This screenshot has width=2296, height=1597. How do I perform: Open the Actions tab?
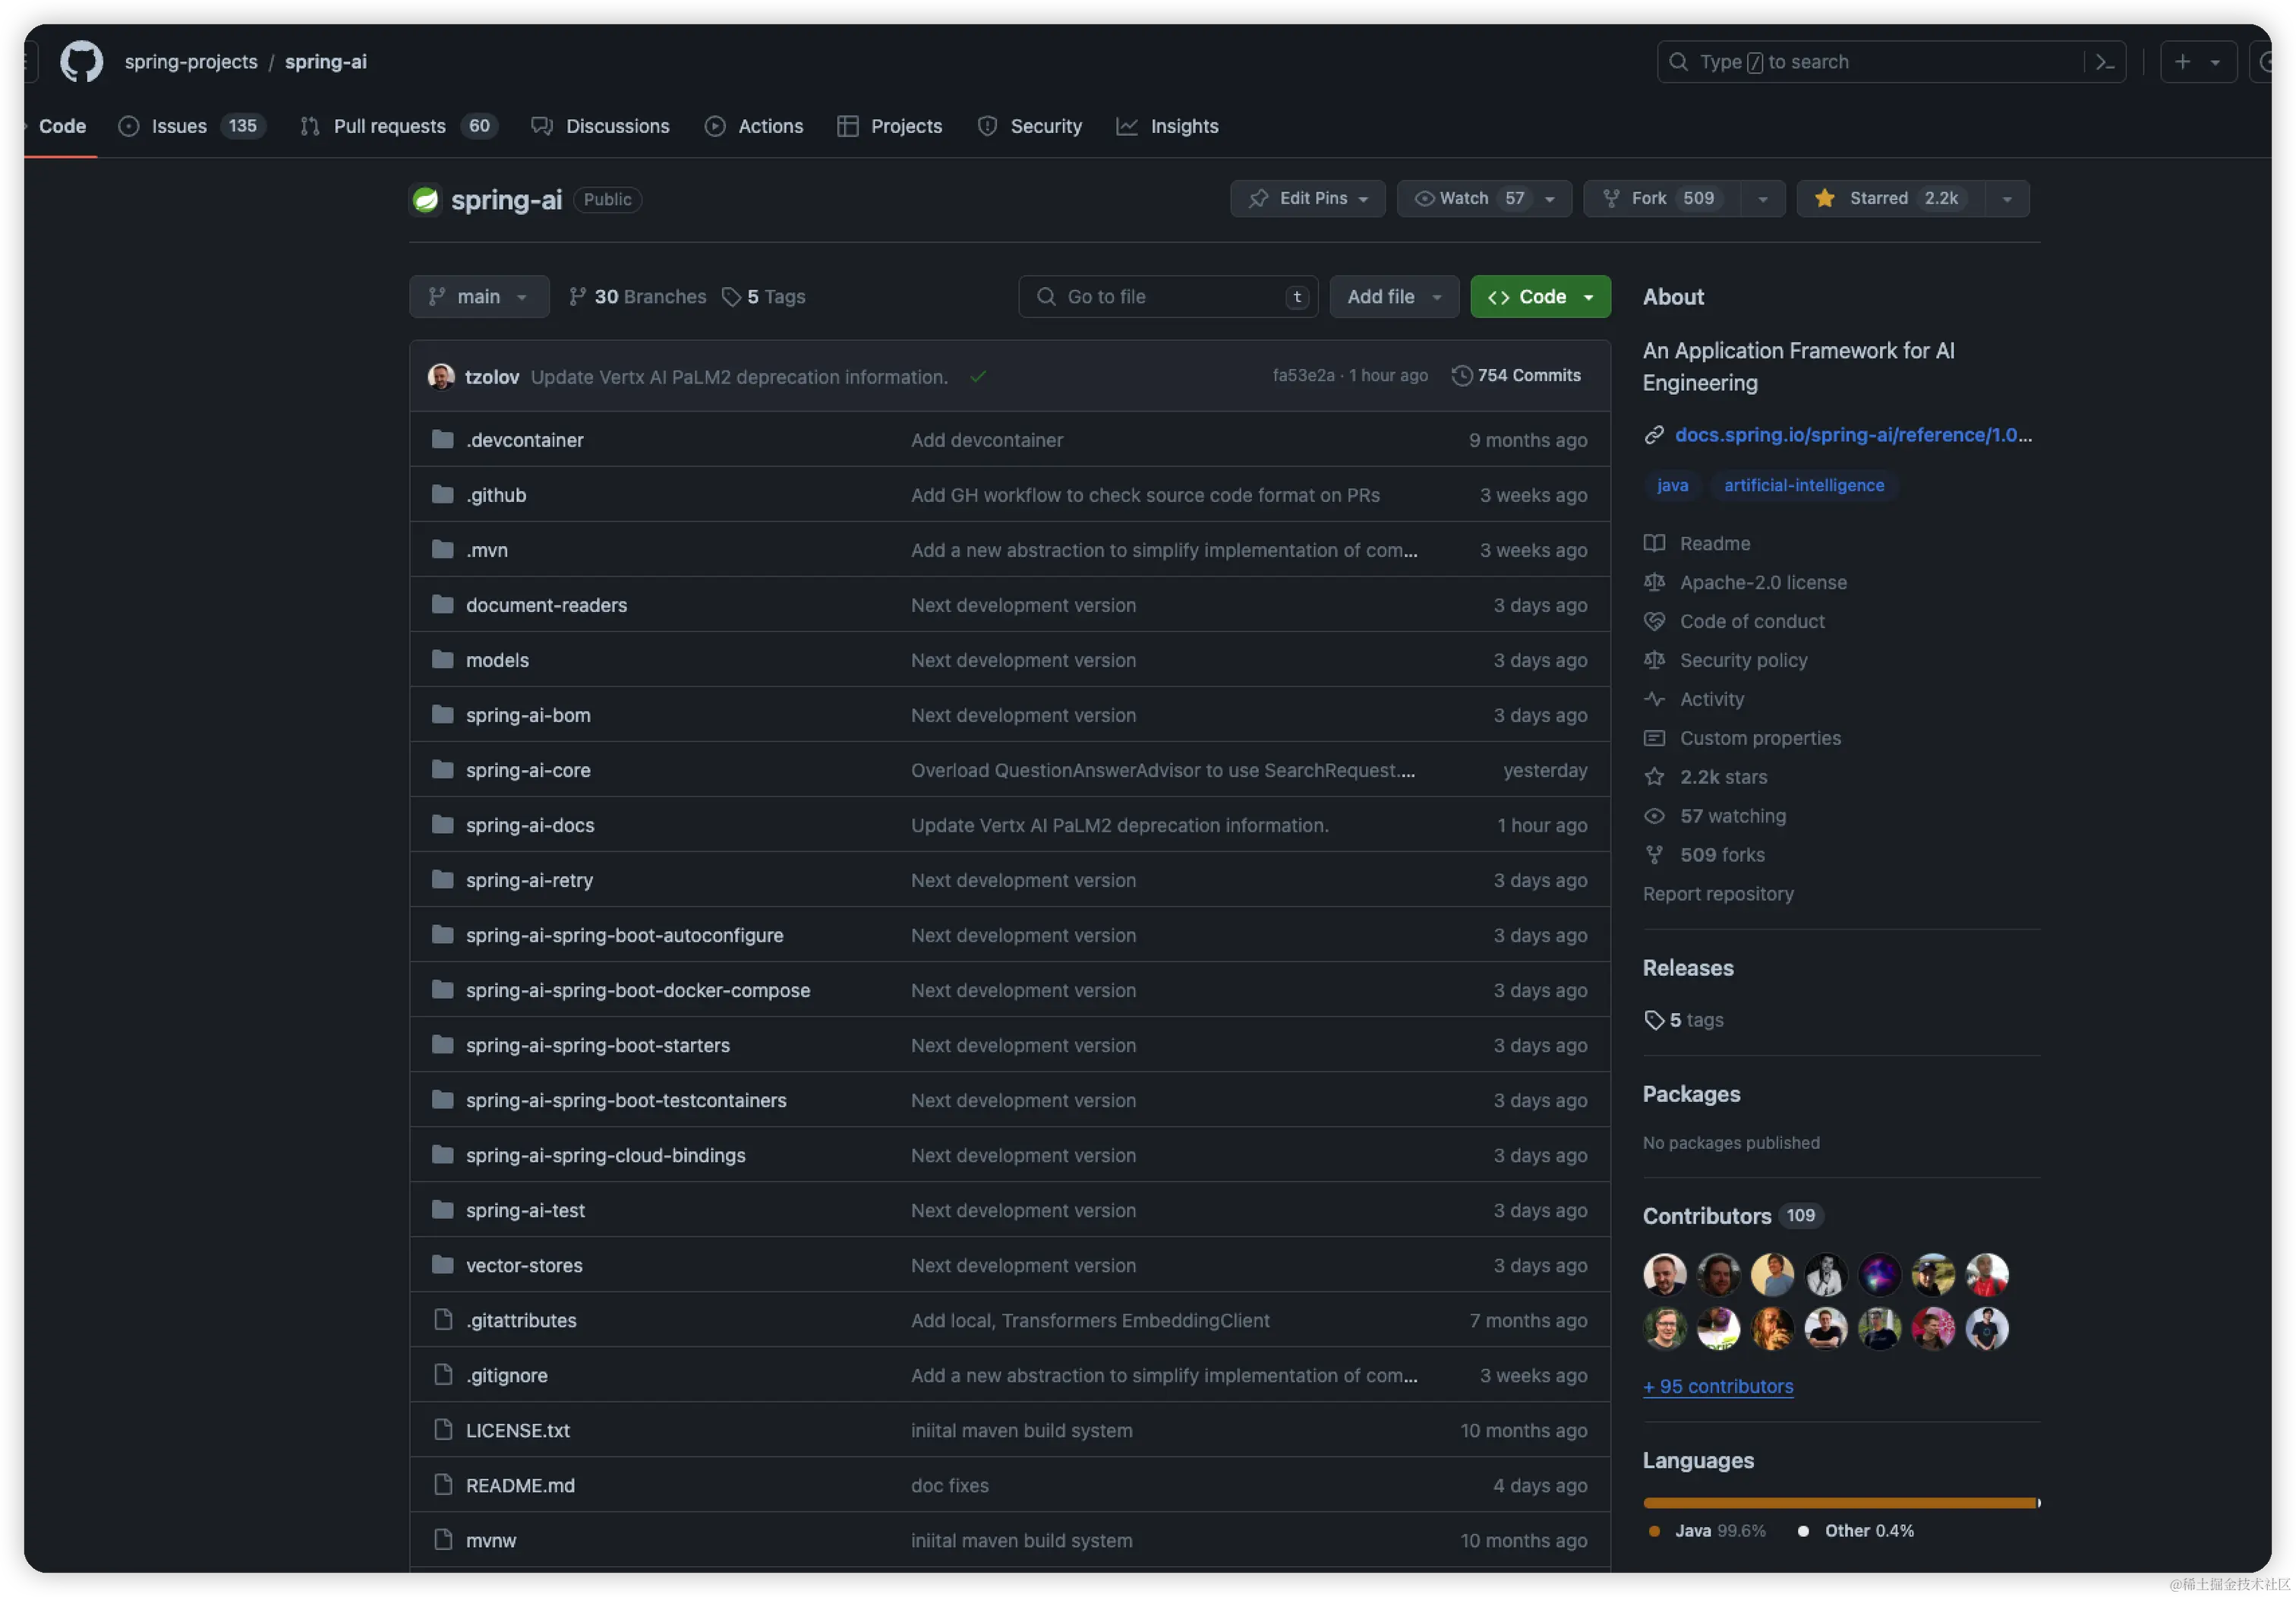[x=754, y=126]
